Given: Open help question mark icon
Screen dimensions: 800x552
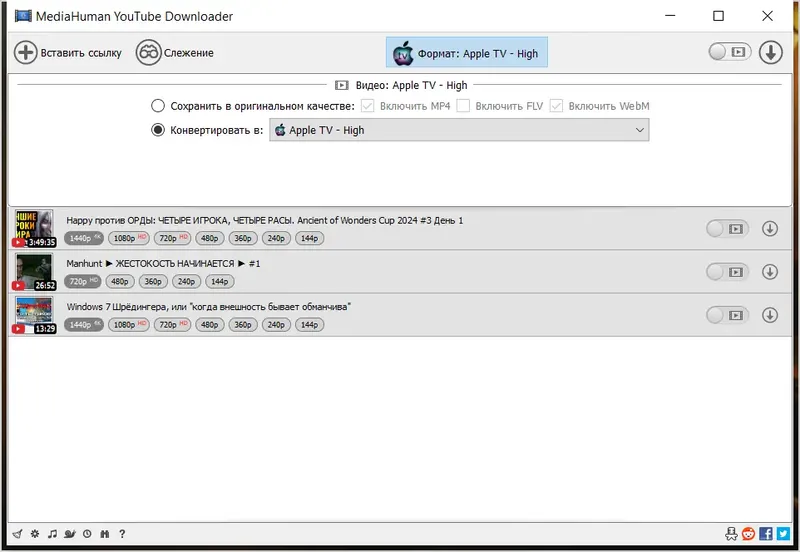Looking at the screenshot, I should (122, 534).
